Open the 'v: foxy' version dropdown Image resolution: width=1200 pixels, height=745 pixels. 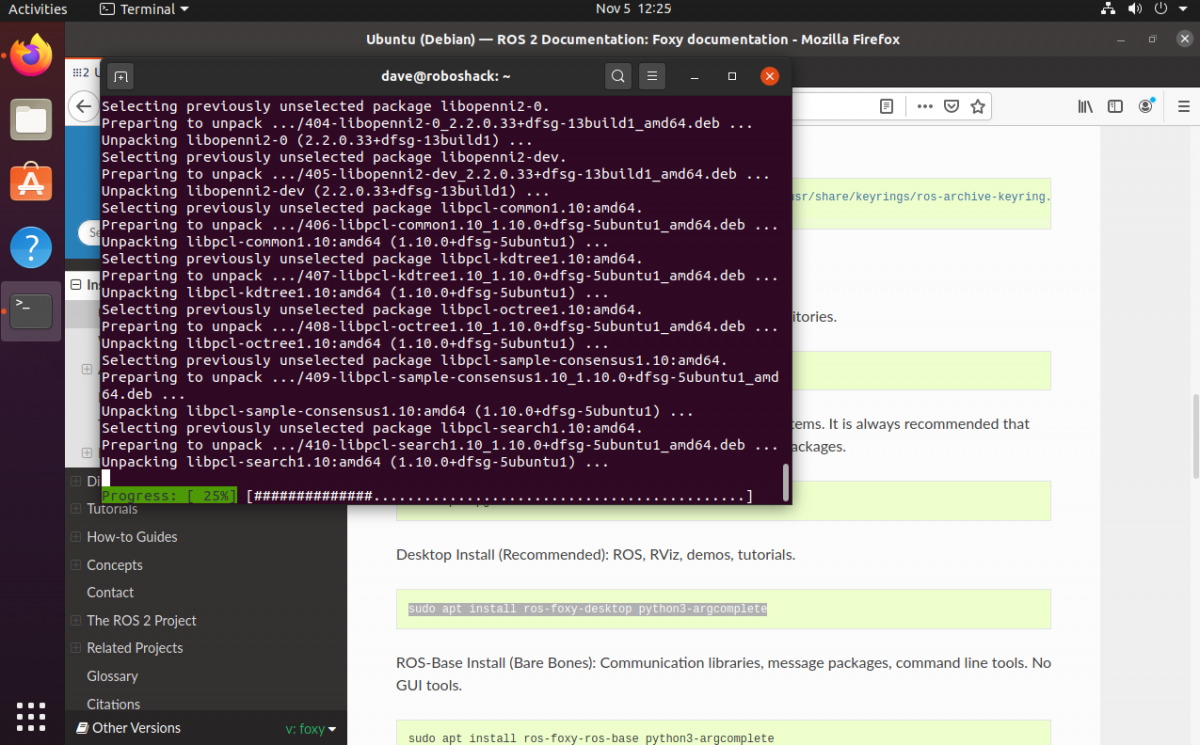[311, 729]
